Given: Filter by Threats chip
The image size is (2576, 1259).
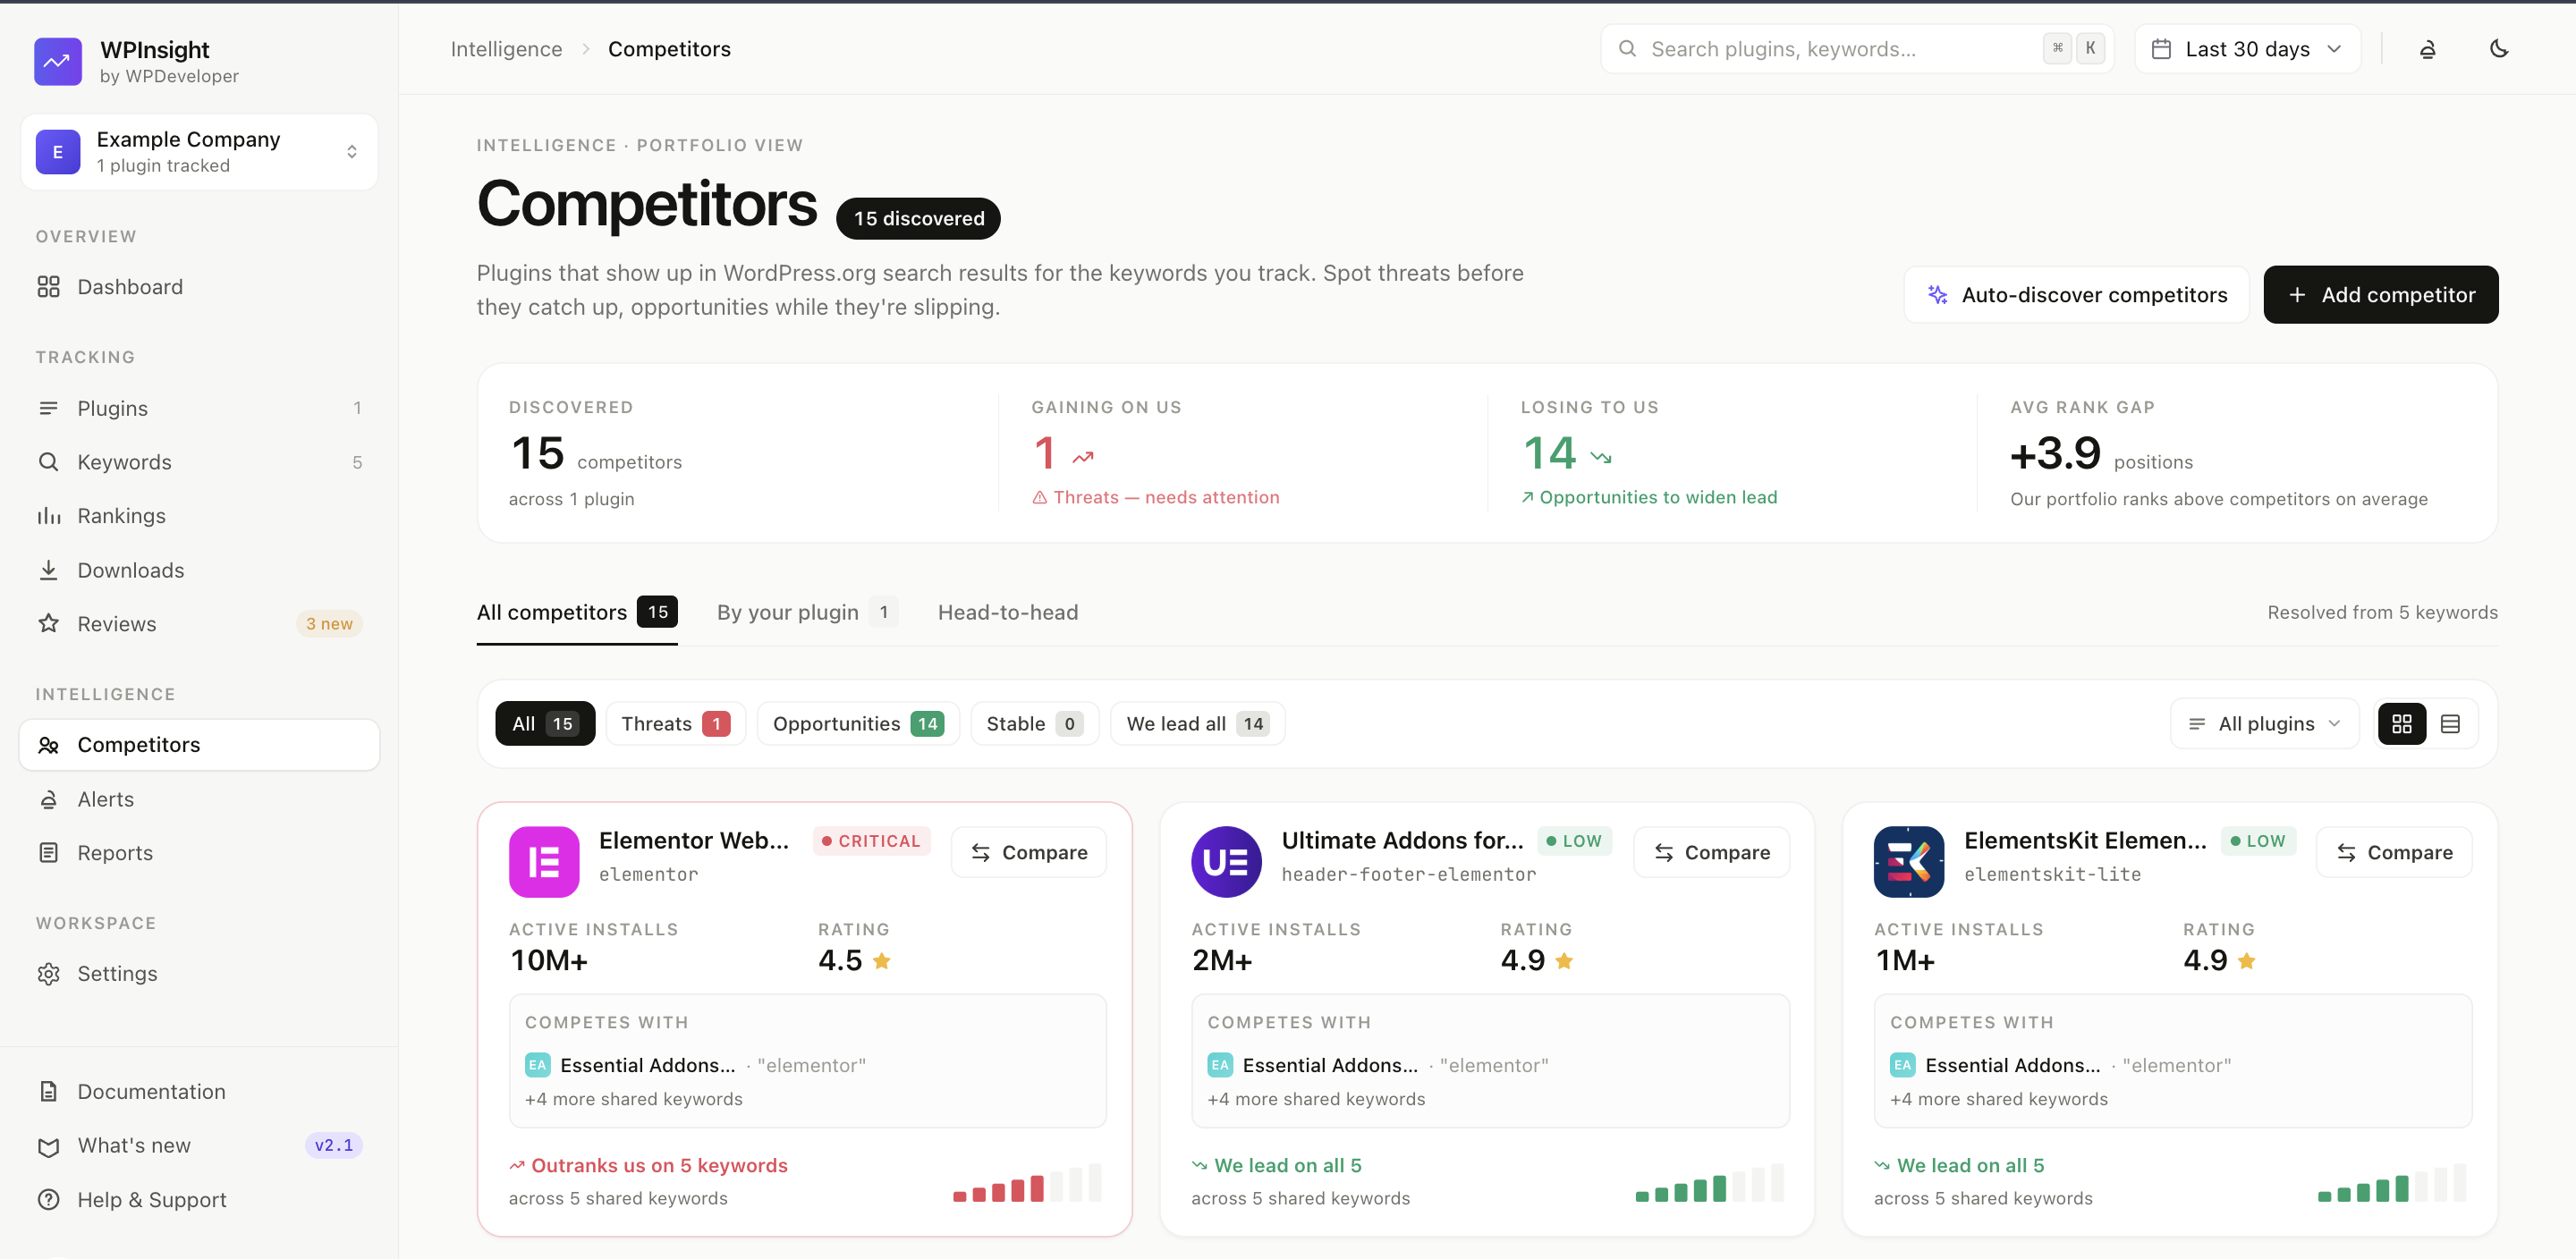Looking at the screenshot, I should (675, 724).
